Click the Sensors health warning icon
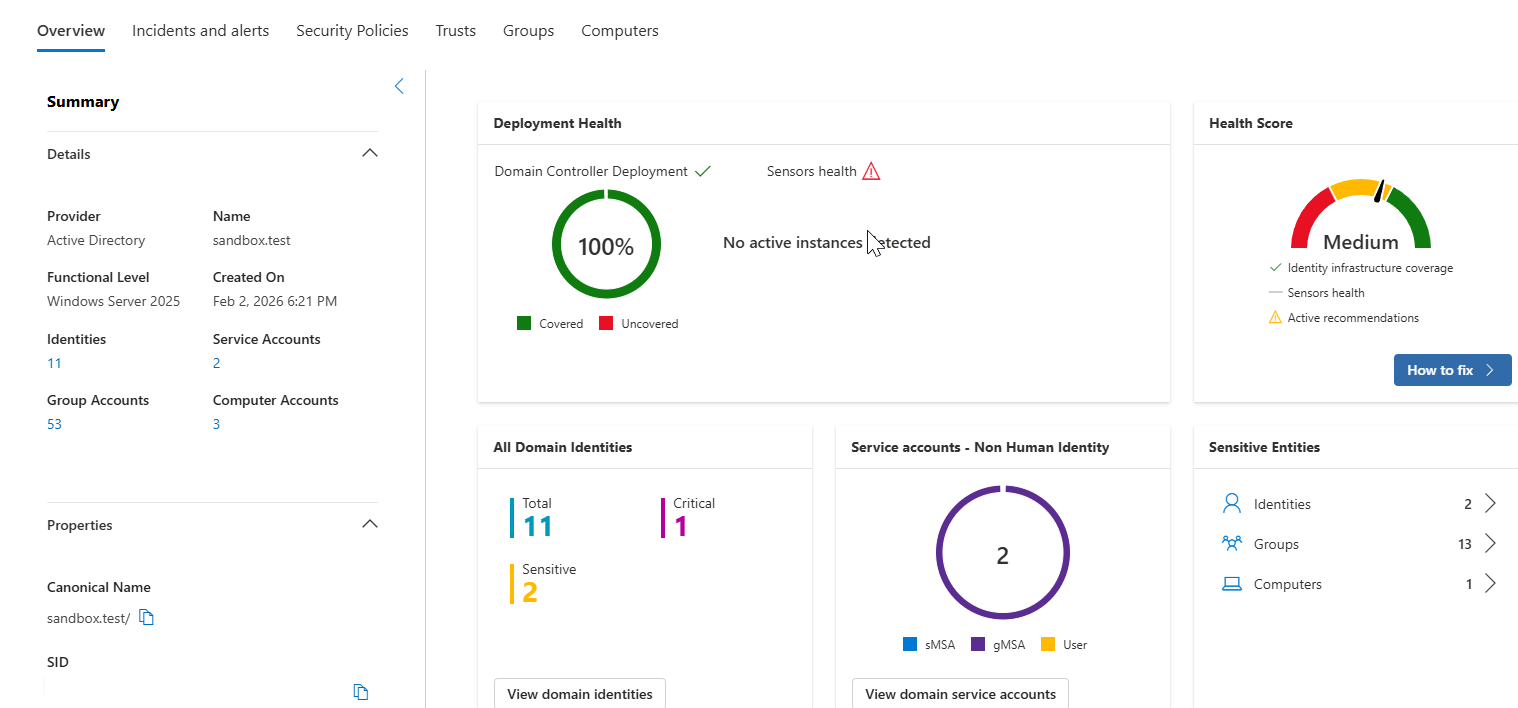1518x708 pixels. [870, 171]
